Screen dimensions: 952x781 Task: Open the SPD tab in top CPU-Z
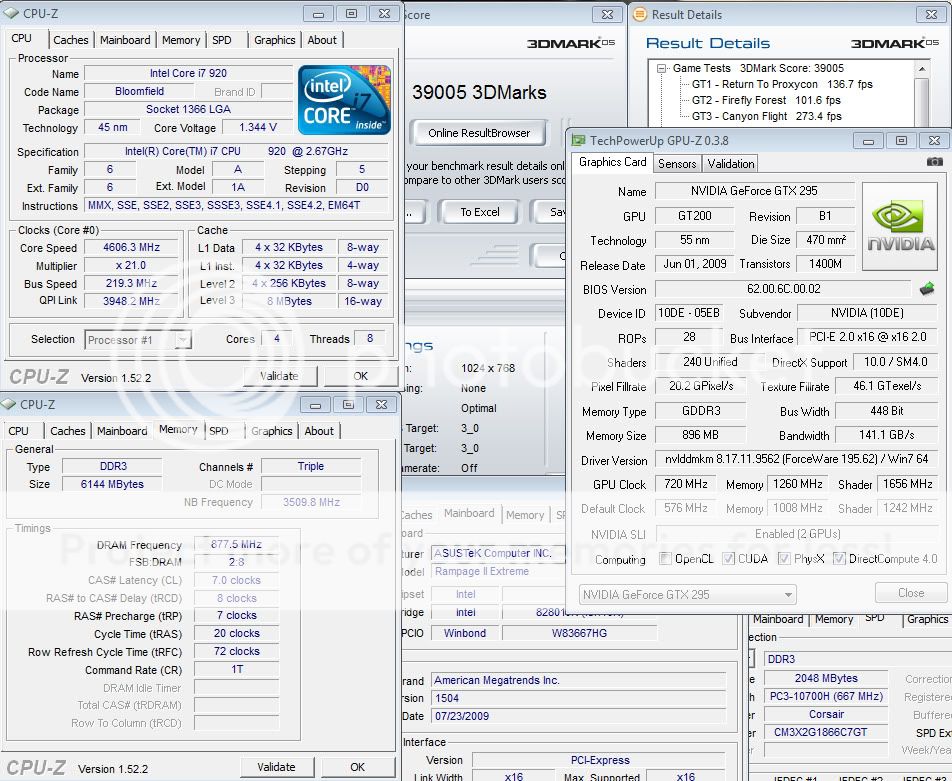click(222, 40)
